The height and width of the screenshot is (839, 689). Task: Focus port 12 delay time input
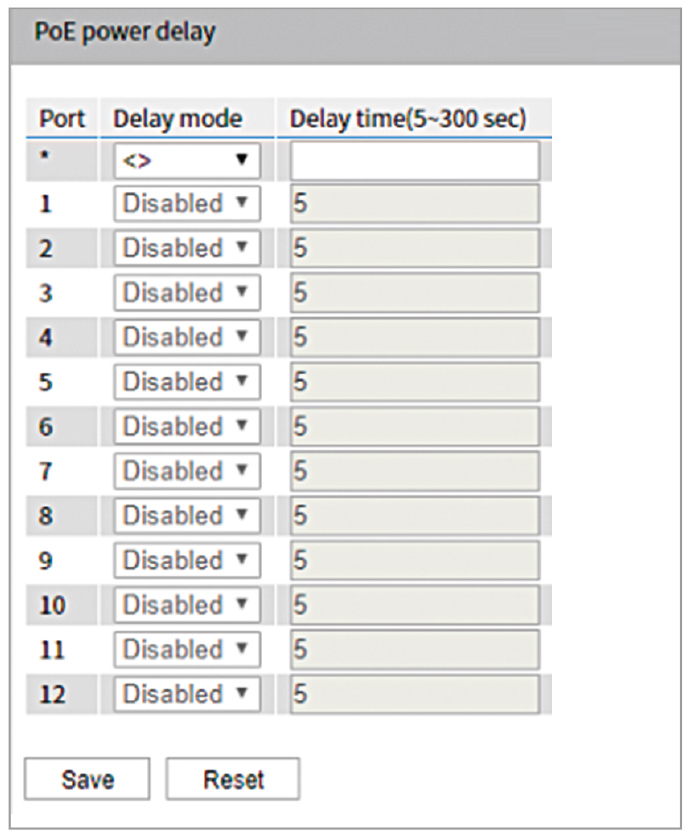(x=414, y=694)
